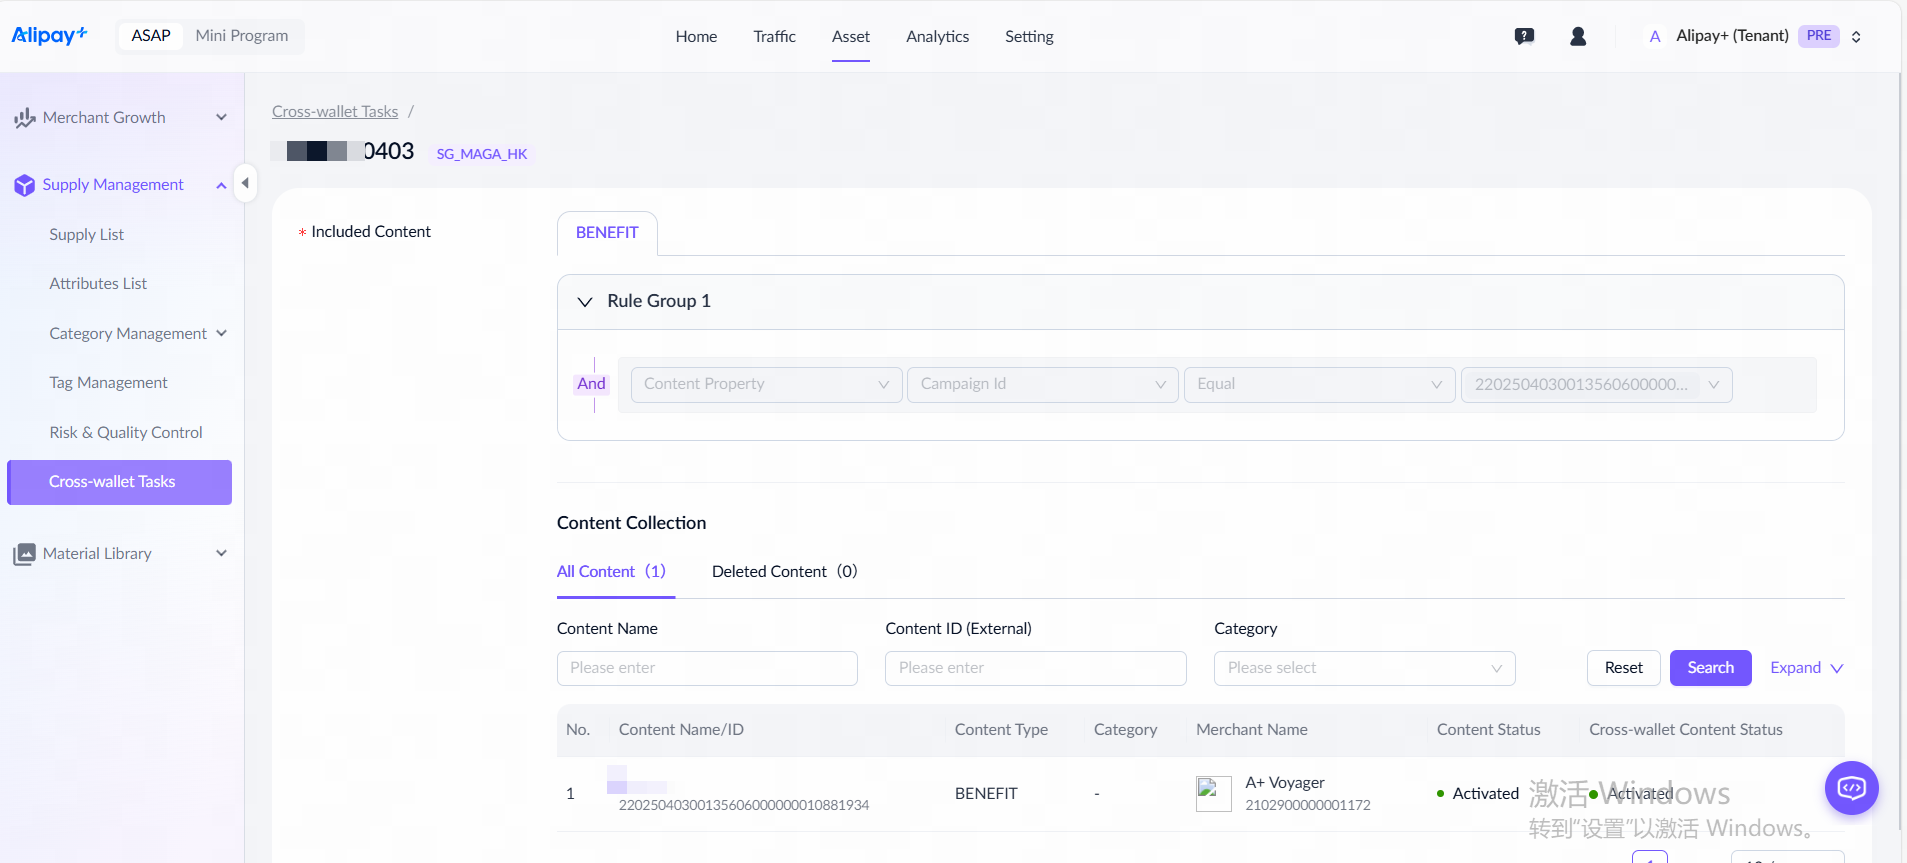Click the Alipay+ logo

[x=49, y=35]
